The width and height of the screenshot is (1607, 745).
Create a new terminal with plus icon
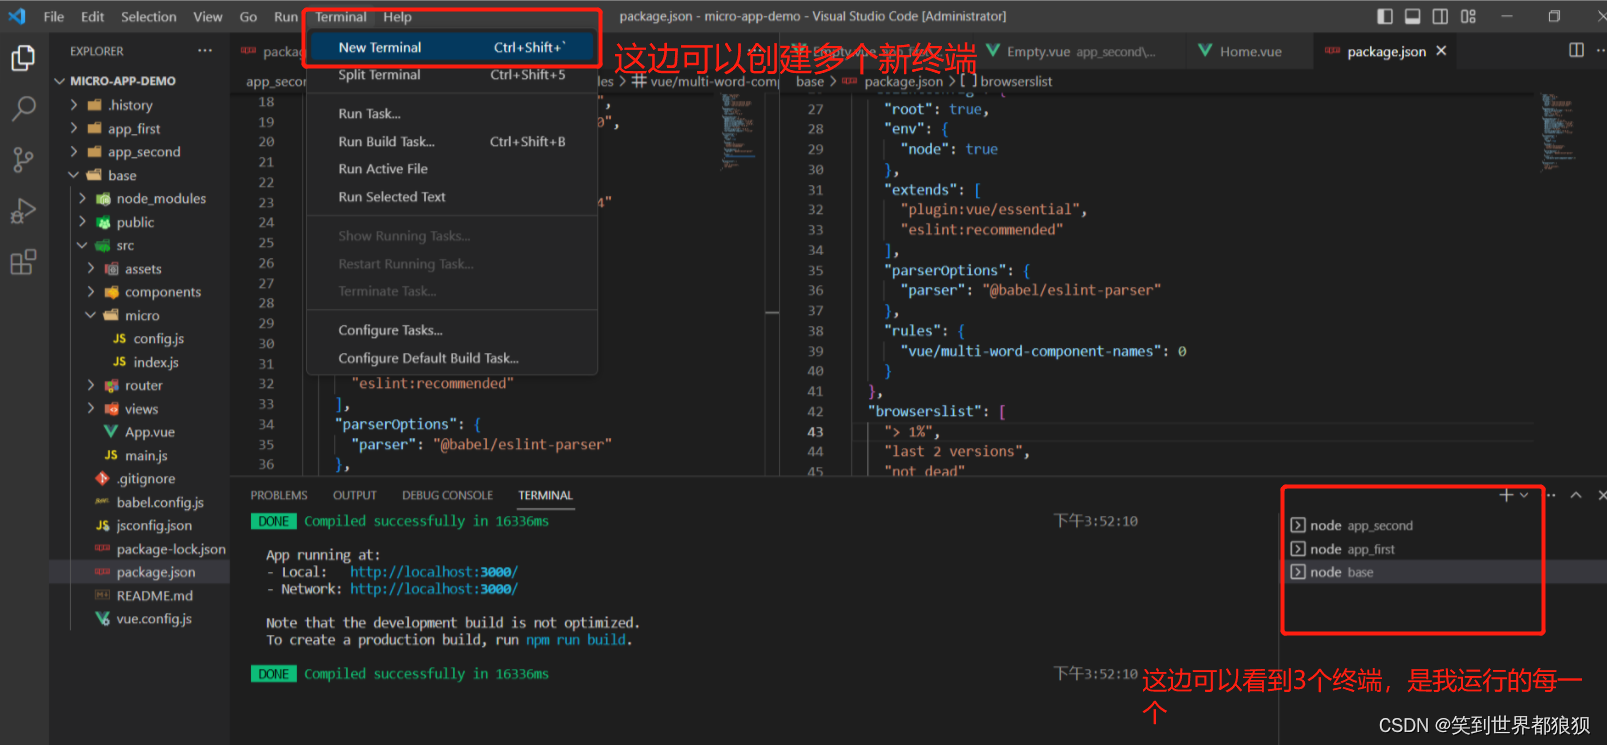1506,495
